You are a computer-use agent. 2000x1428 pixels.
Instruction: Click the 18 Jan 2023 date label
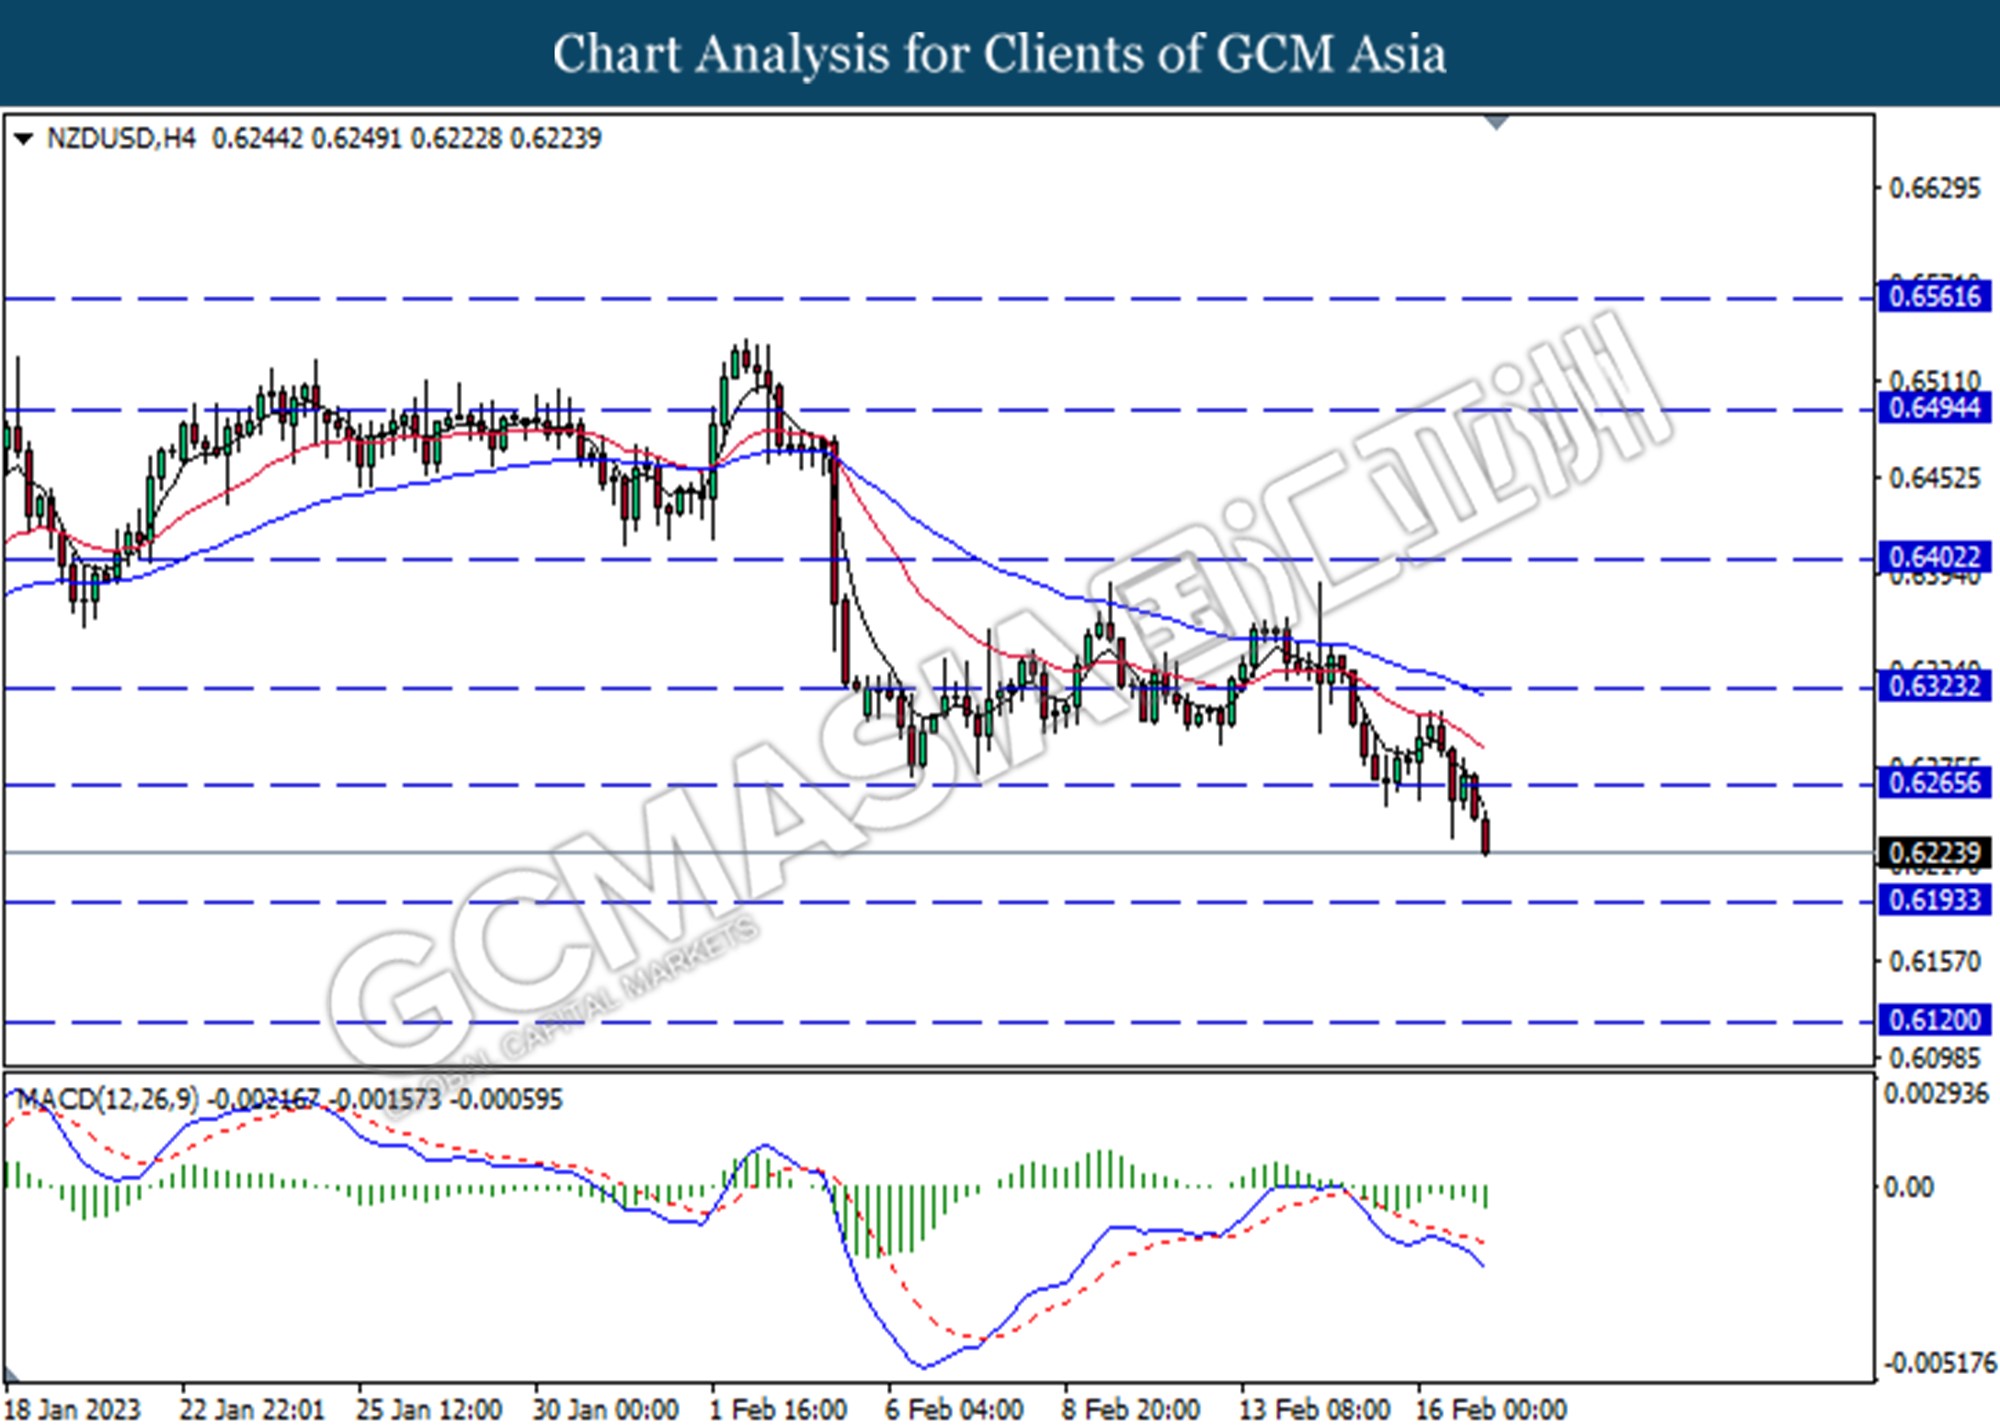pyautogui.click(x=72, y=1410)
